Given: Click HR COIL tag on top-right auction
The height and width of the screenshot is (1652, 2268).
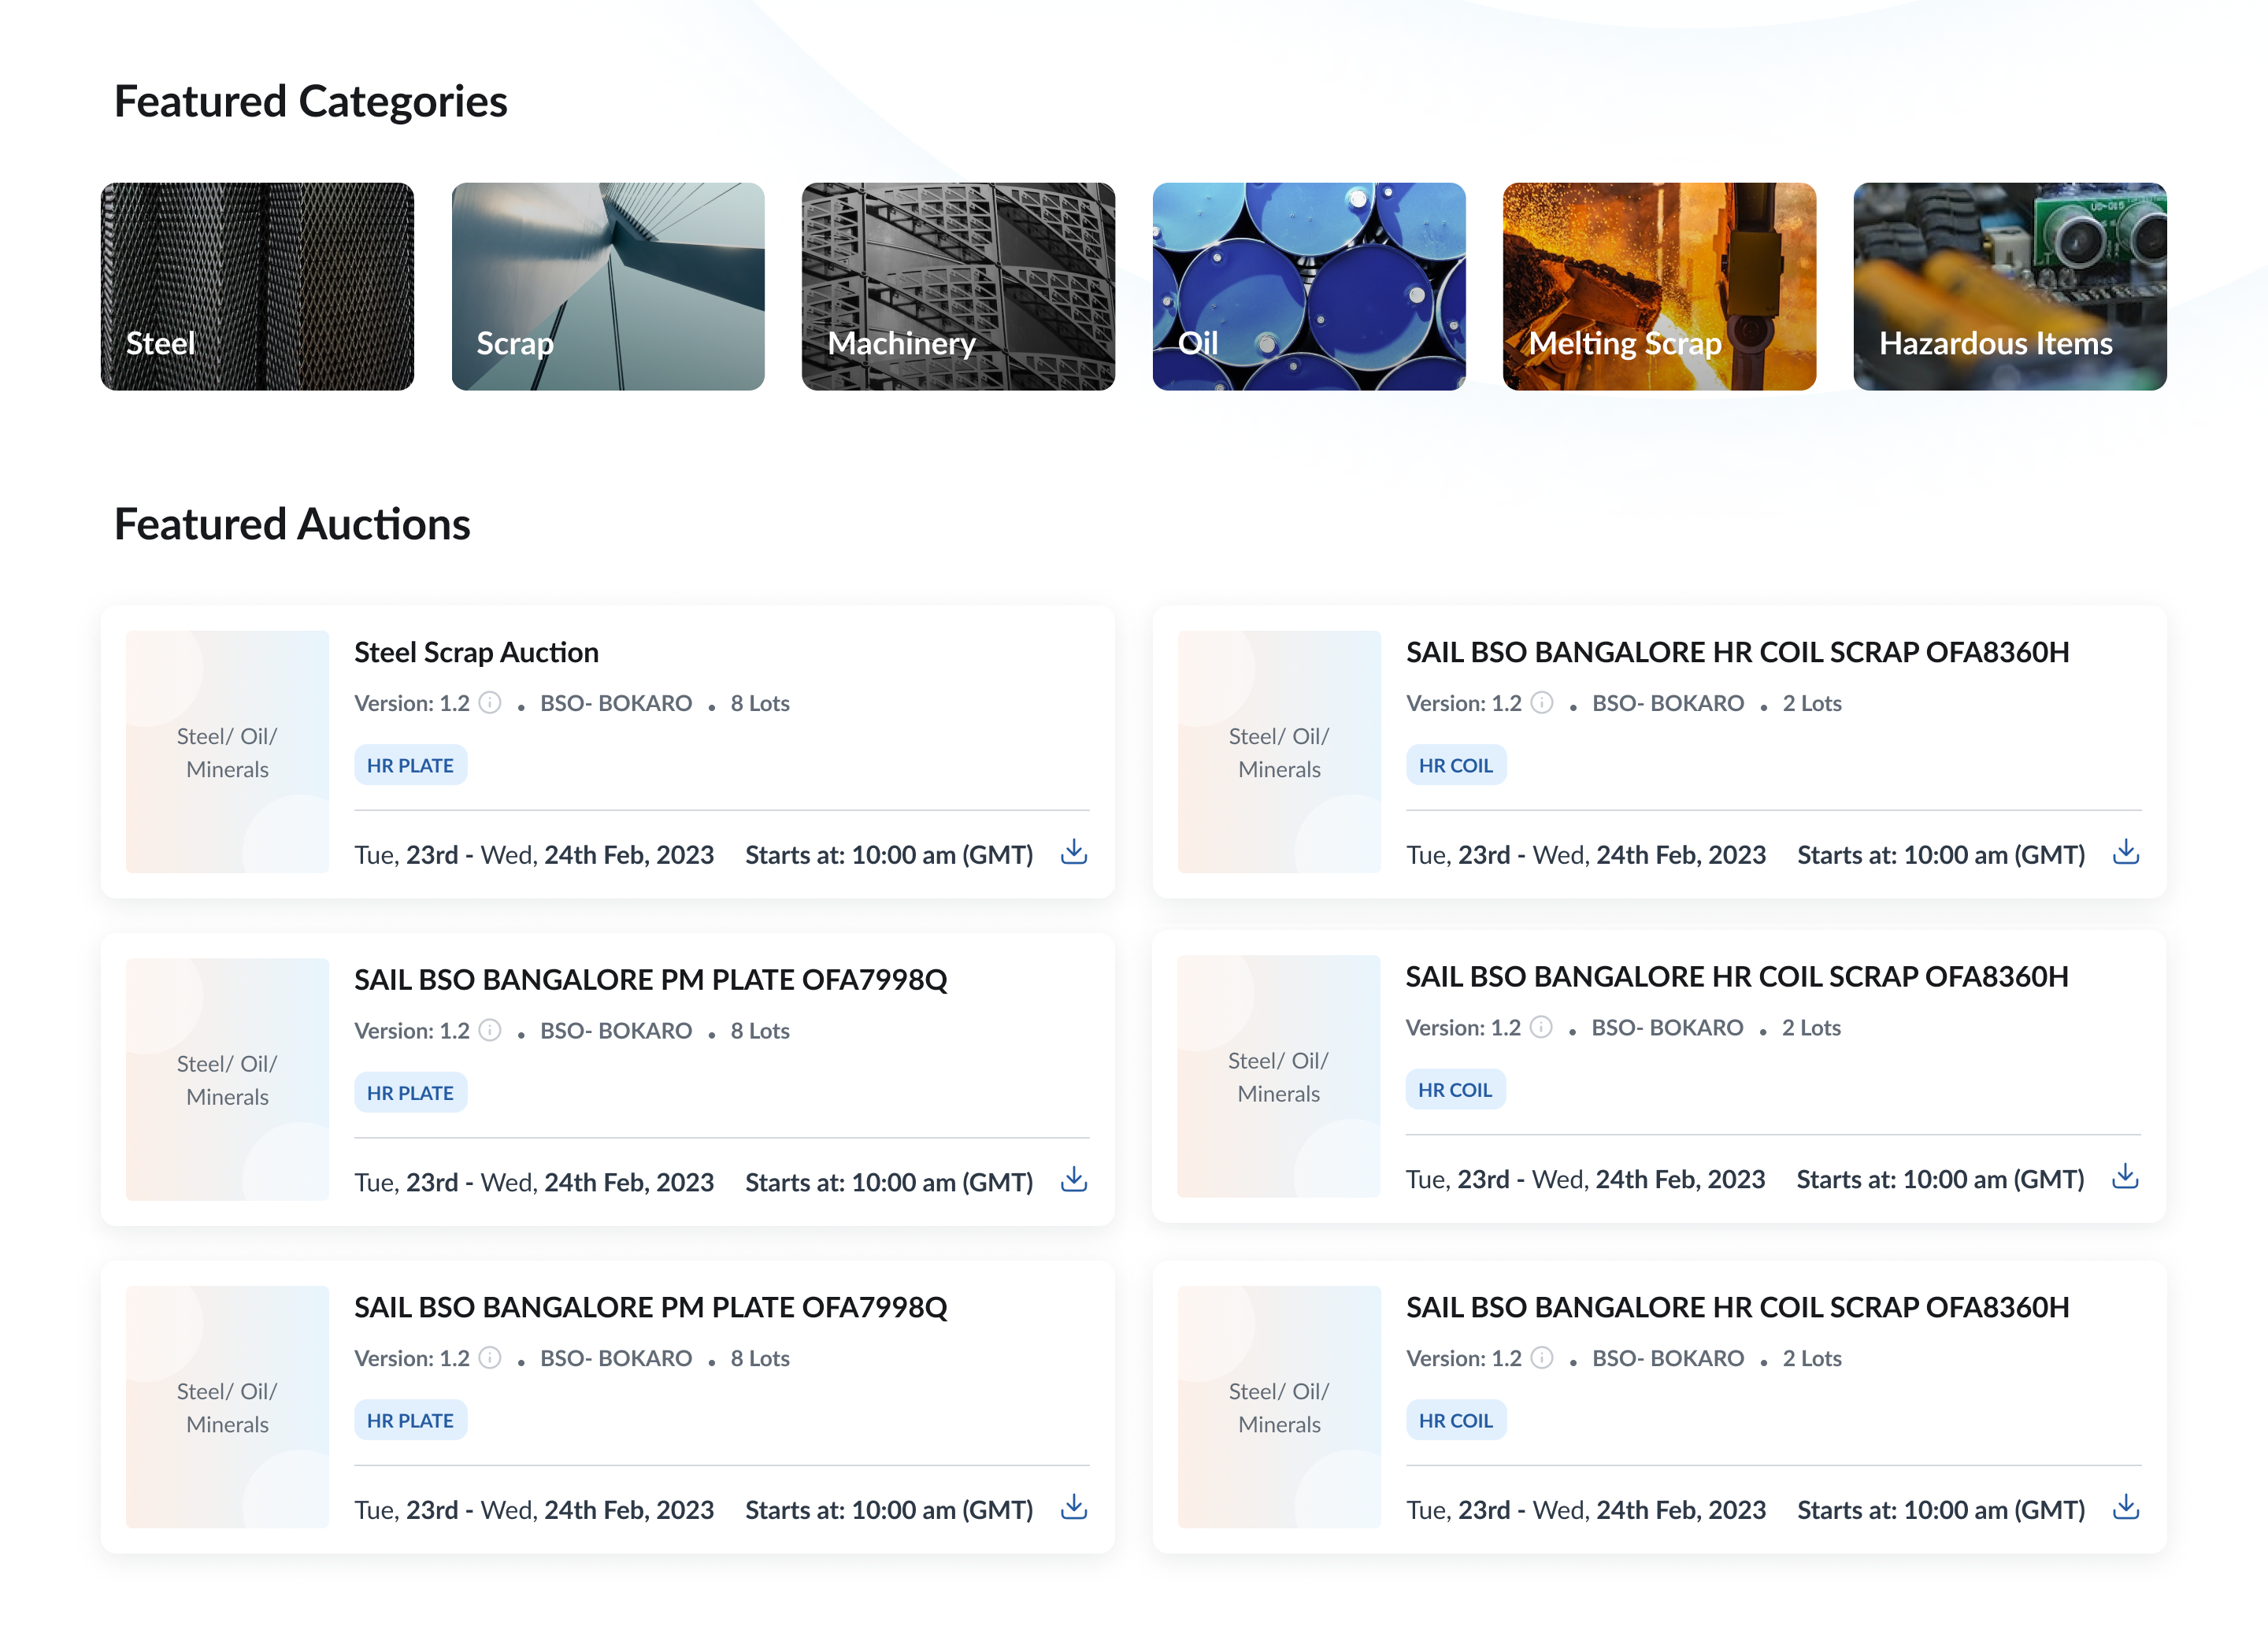Looking at the screenshot, I should coord(1455,765).
